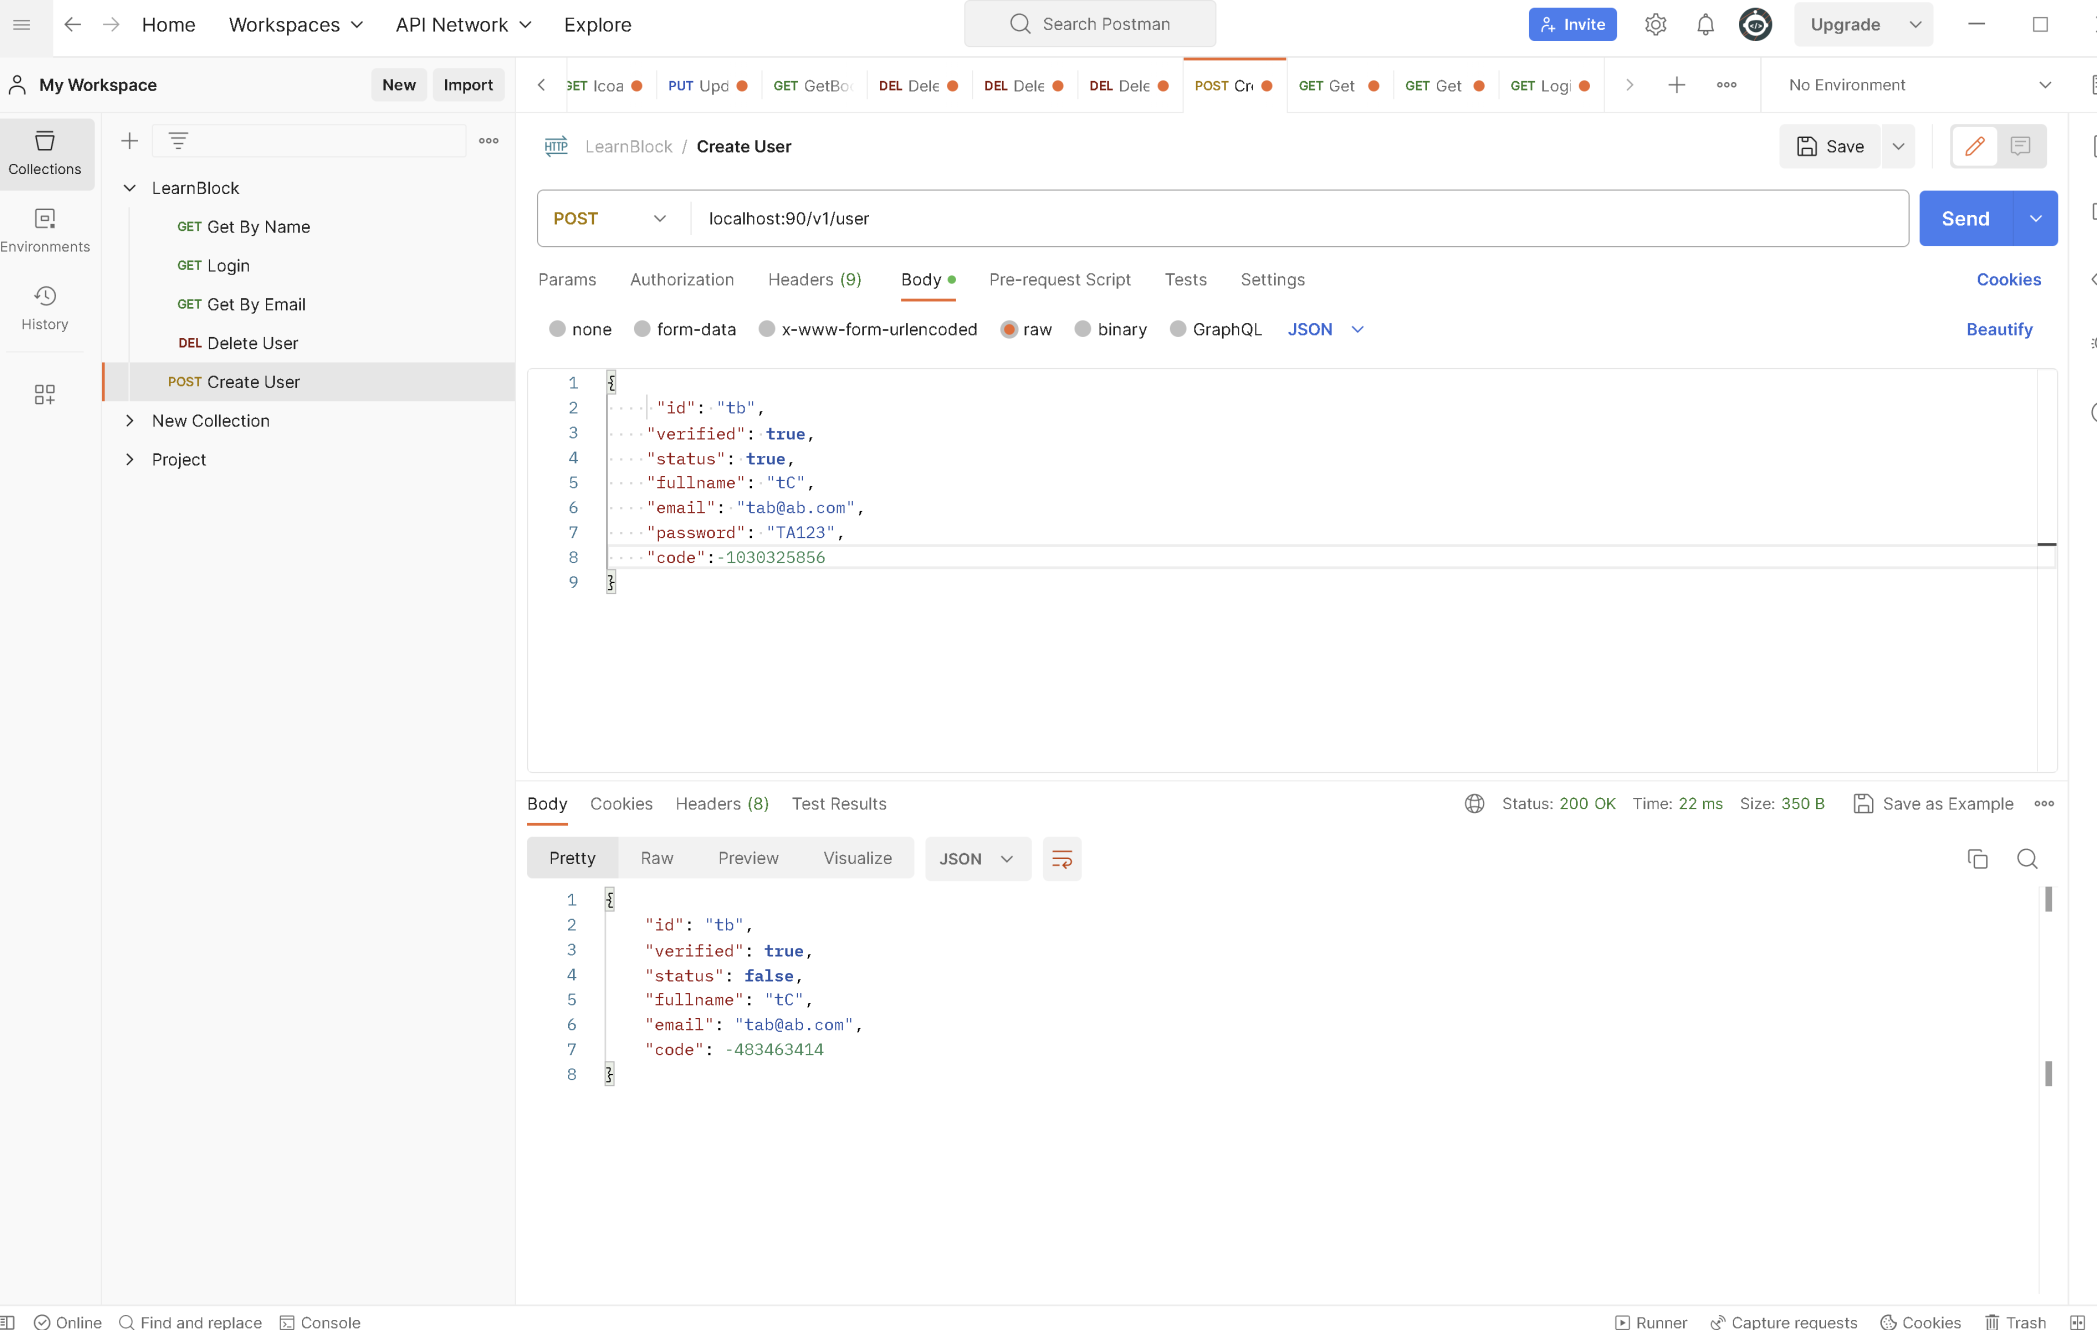Image resolution: width=2097 pixels, height=1330 pixels.
Task: Open the History sidebar panel
Action: coord(45,308)
